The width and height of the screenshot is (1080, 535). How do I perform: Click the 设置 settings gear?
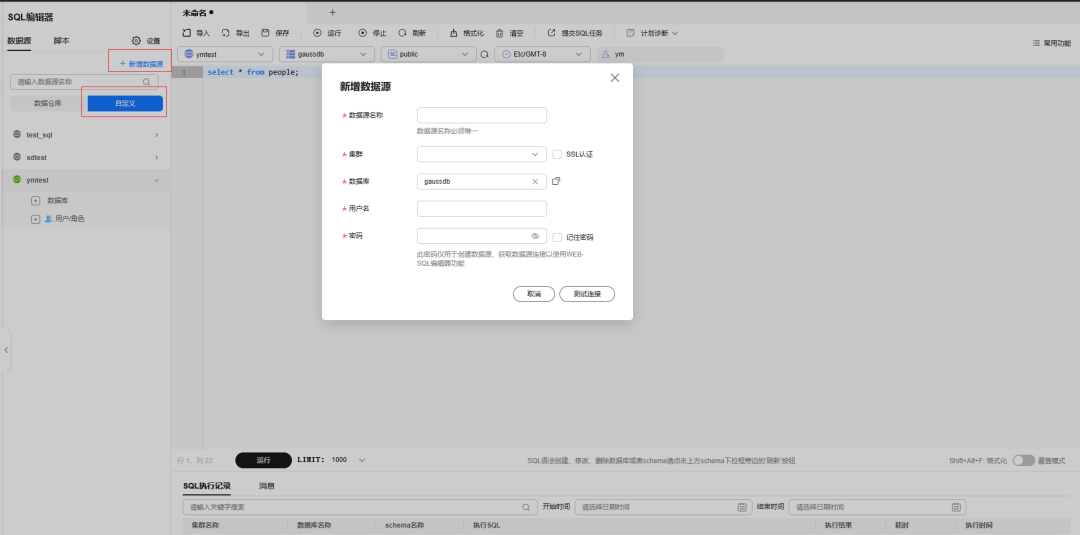coord(145,41)
